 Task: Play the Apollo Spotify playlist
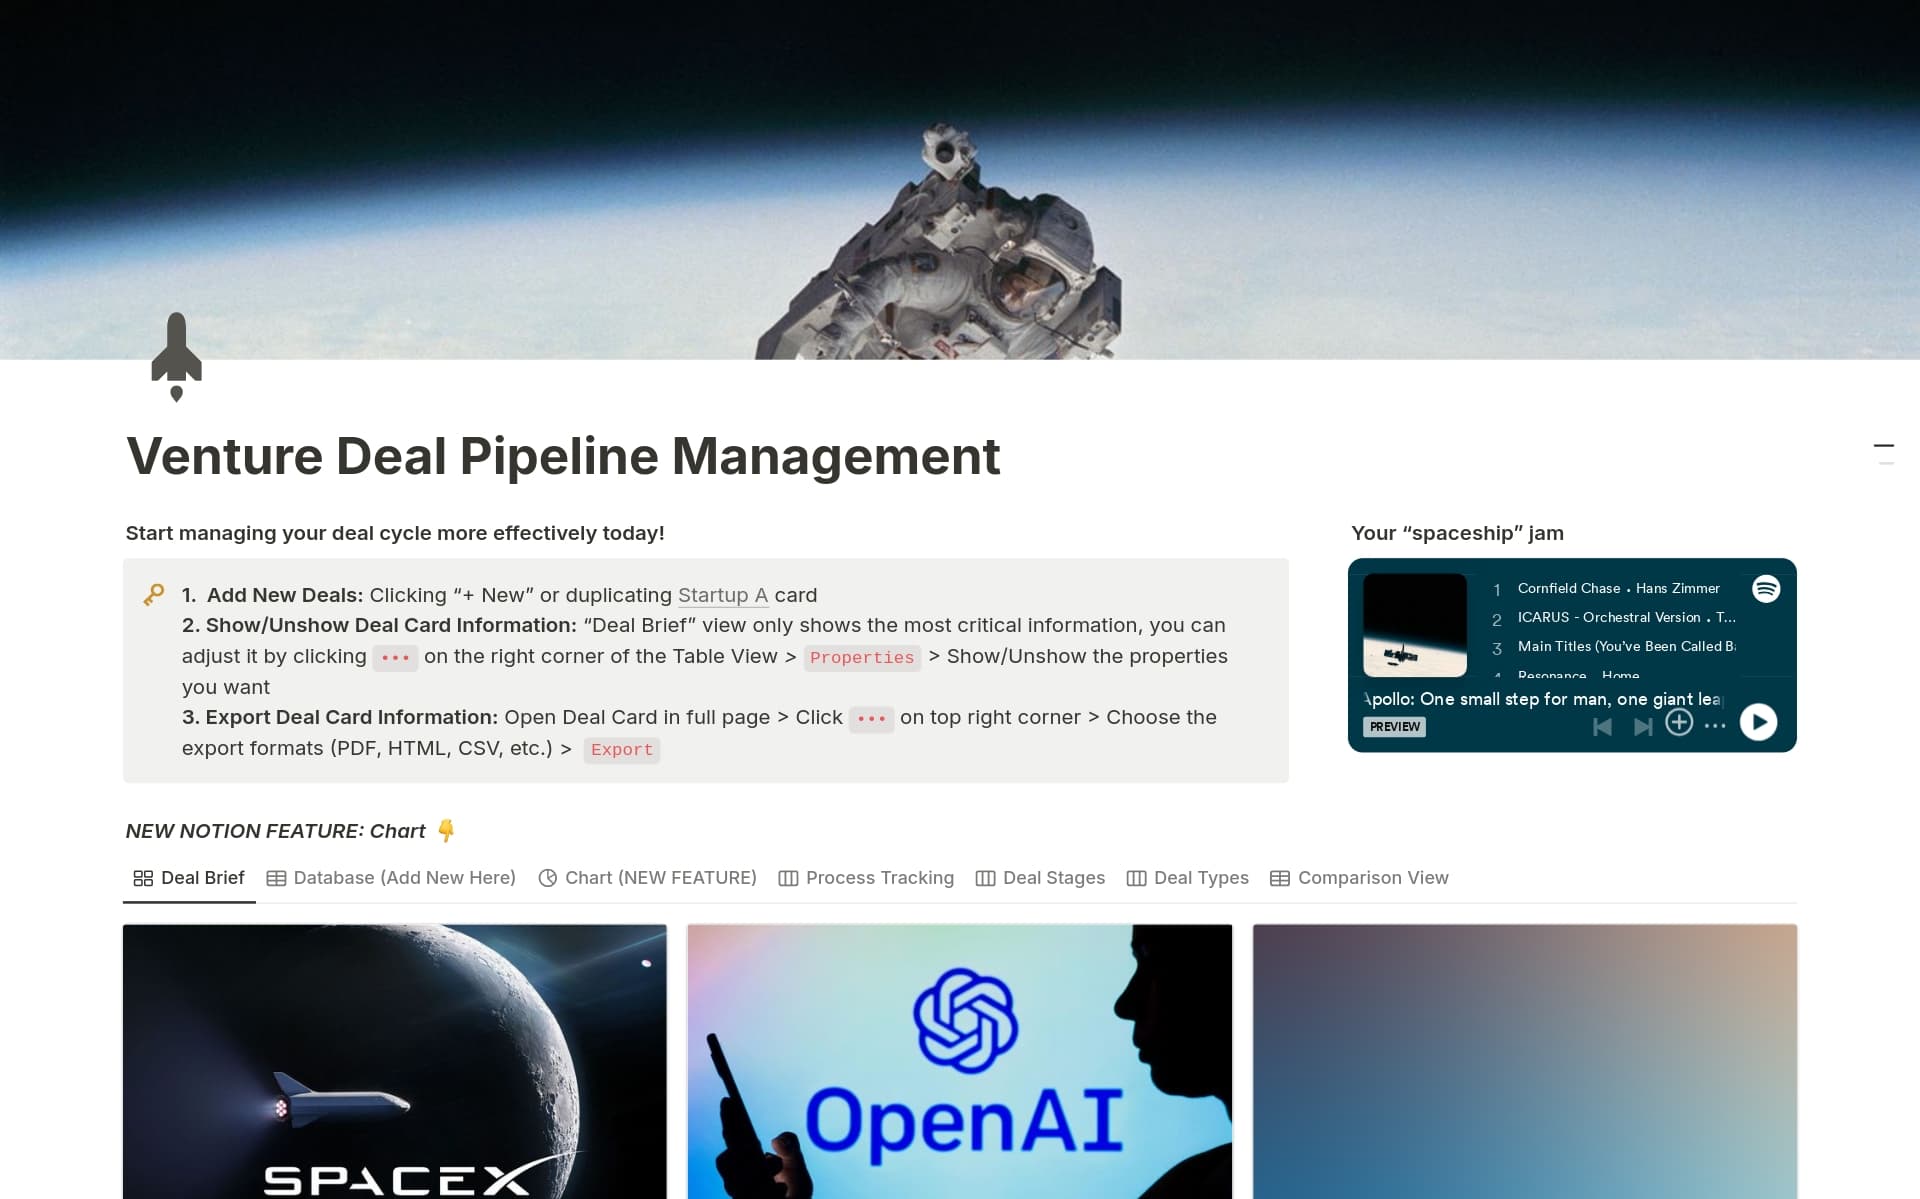1759,722
